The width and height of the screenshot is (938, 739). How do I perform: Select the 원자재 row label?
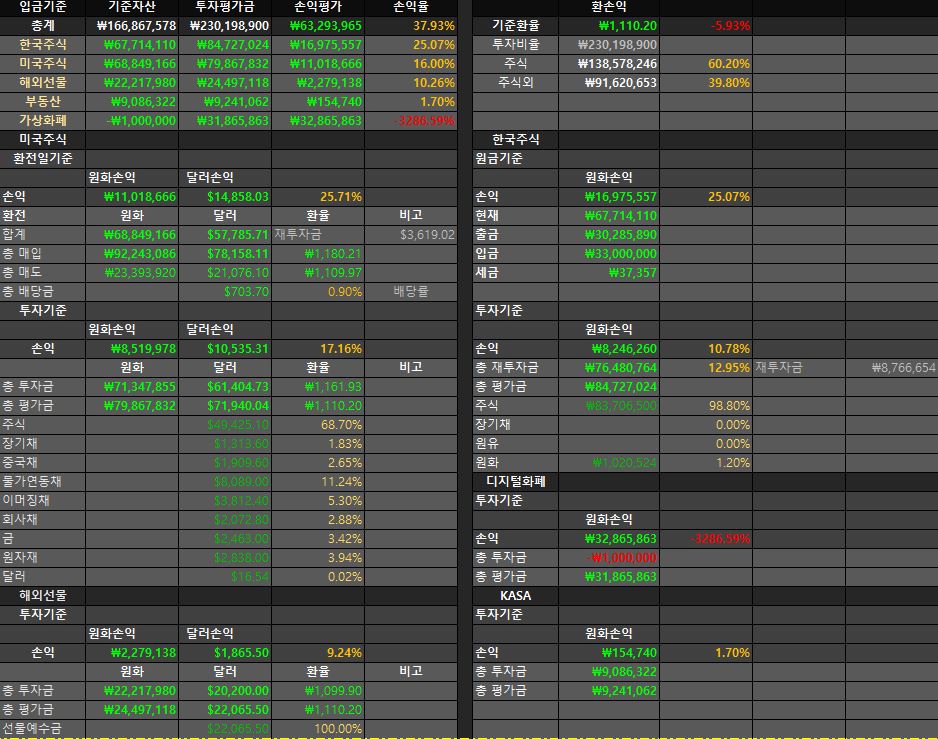[x=42, y=558]
